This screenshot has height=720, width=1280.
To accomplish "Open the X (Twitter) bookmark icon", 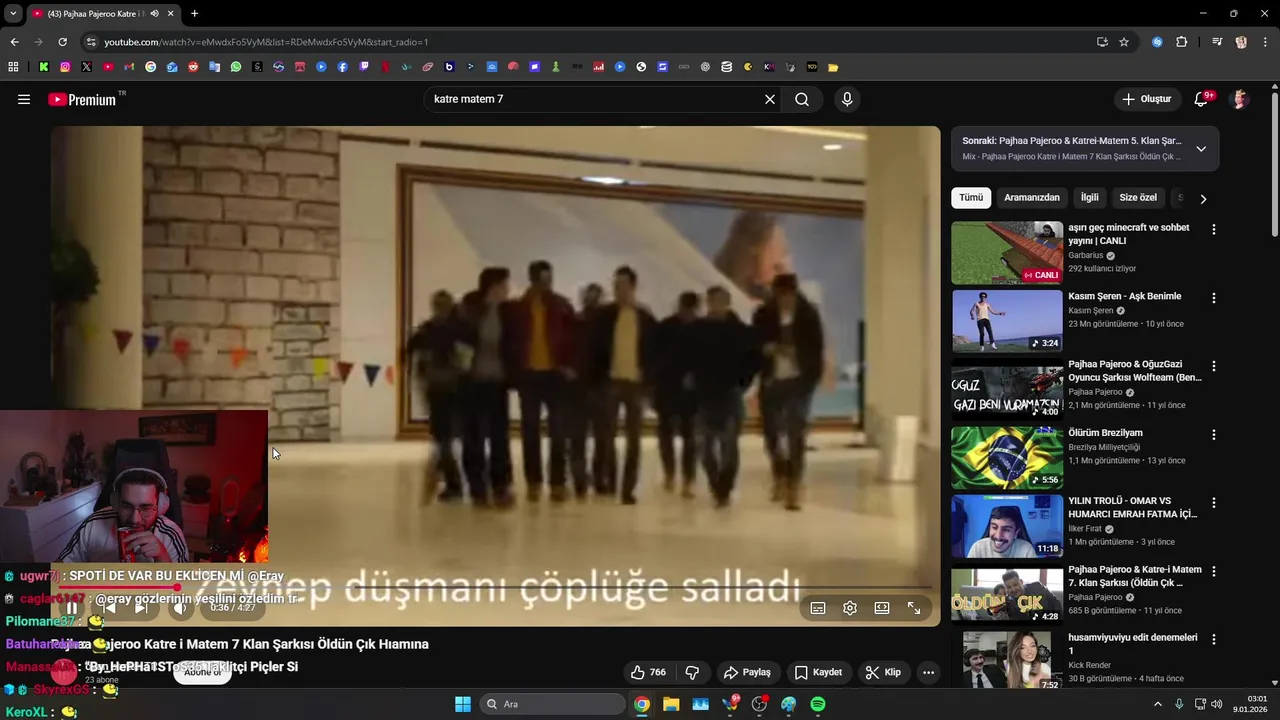I will (x=86, y=67).
